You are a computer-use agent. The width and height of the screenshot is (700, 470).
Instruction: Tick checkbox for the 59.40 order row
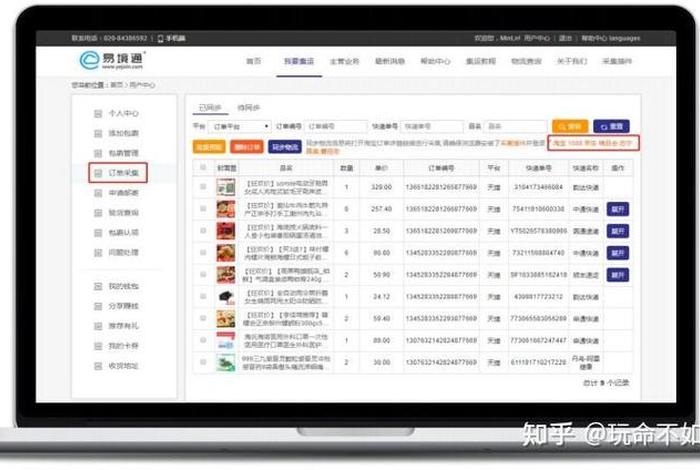pos(203,318)
